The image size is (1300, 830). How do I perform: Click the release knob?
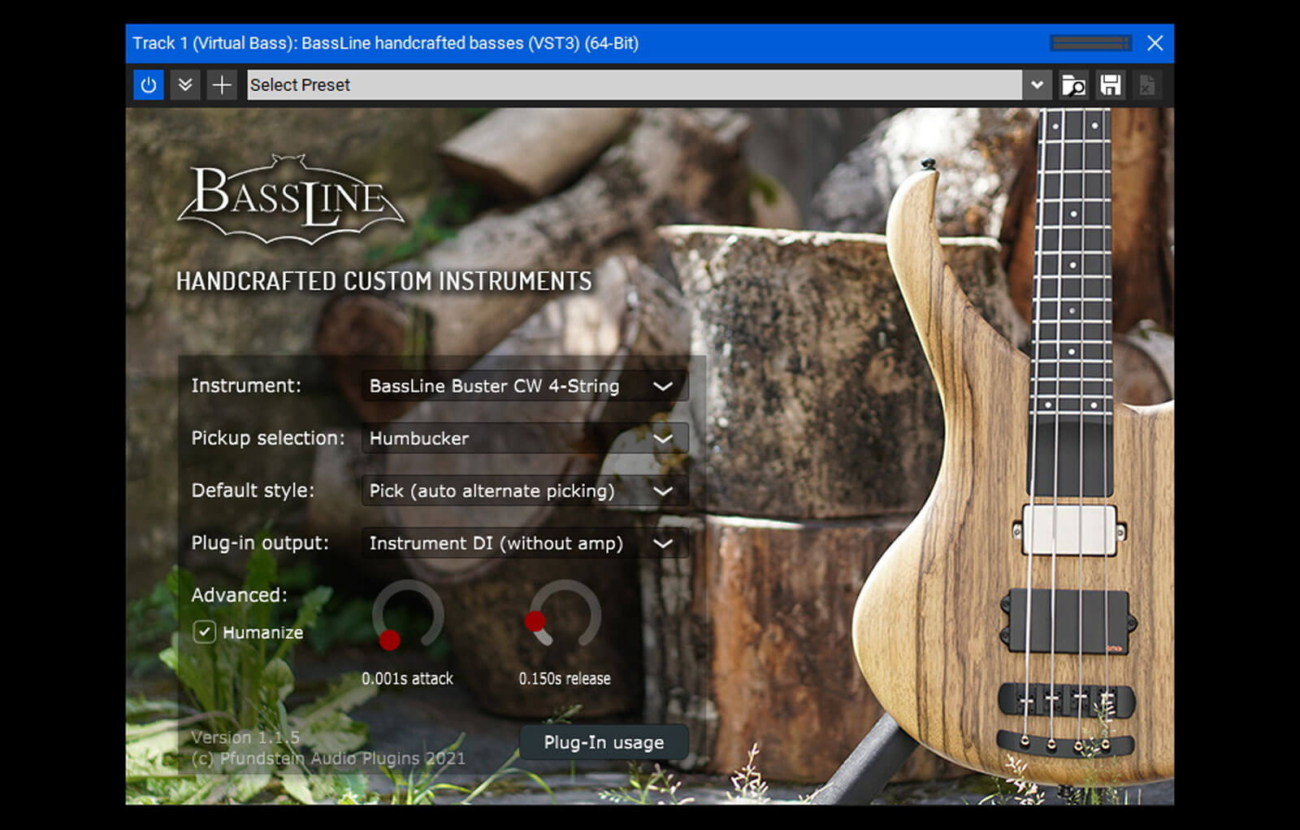coord(565,617)
